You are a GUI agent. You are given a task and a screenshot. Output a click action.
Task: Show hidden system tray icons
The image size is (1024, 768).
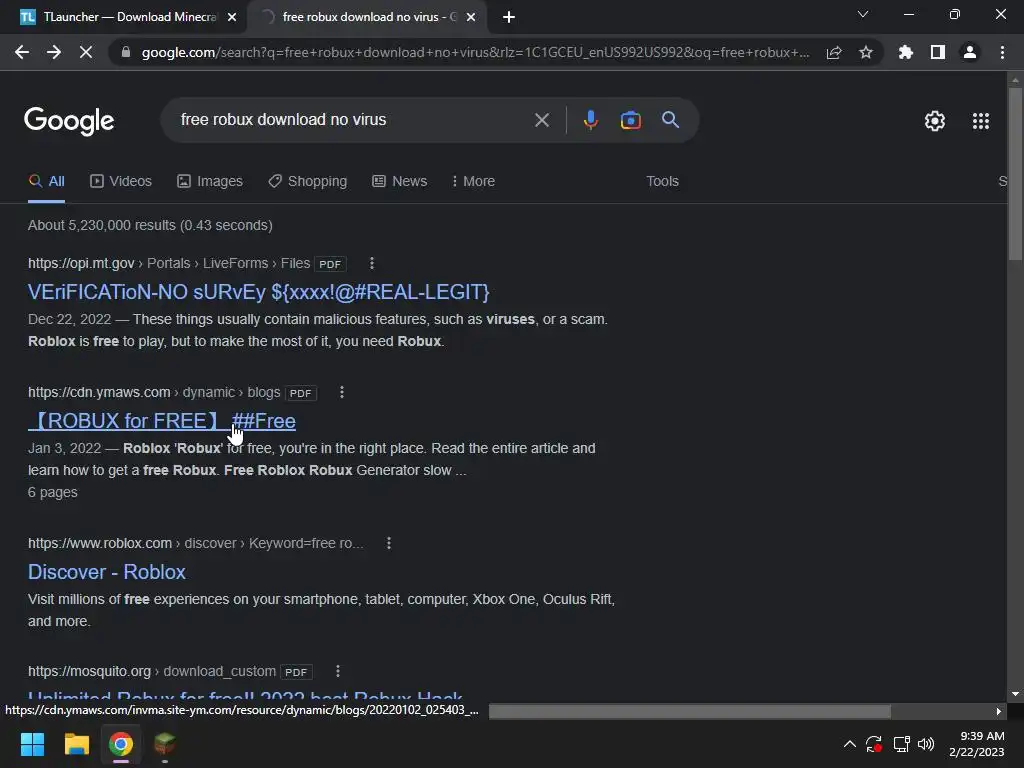850,744
